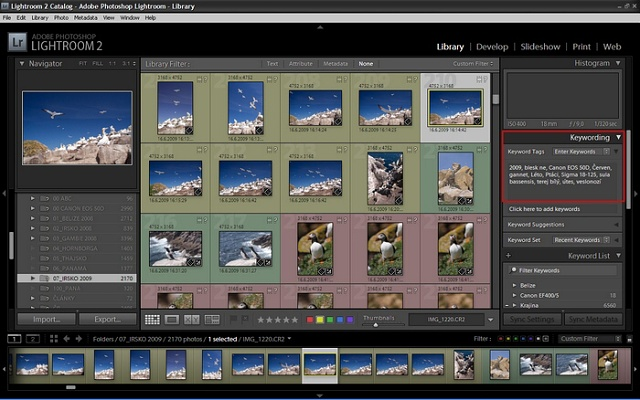Toggle yellow color label in toolbar
Image resolution: width=640 pixels, height=400 pixels.
point(320,320)
